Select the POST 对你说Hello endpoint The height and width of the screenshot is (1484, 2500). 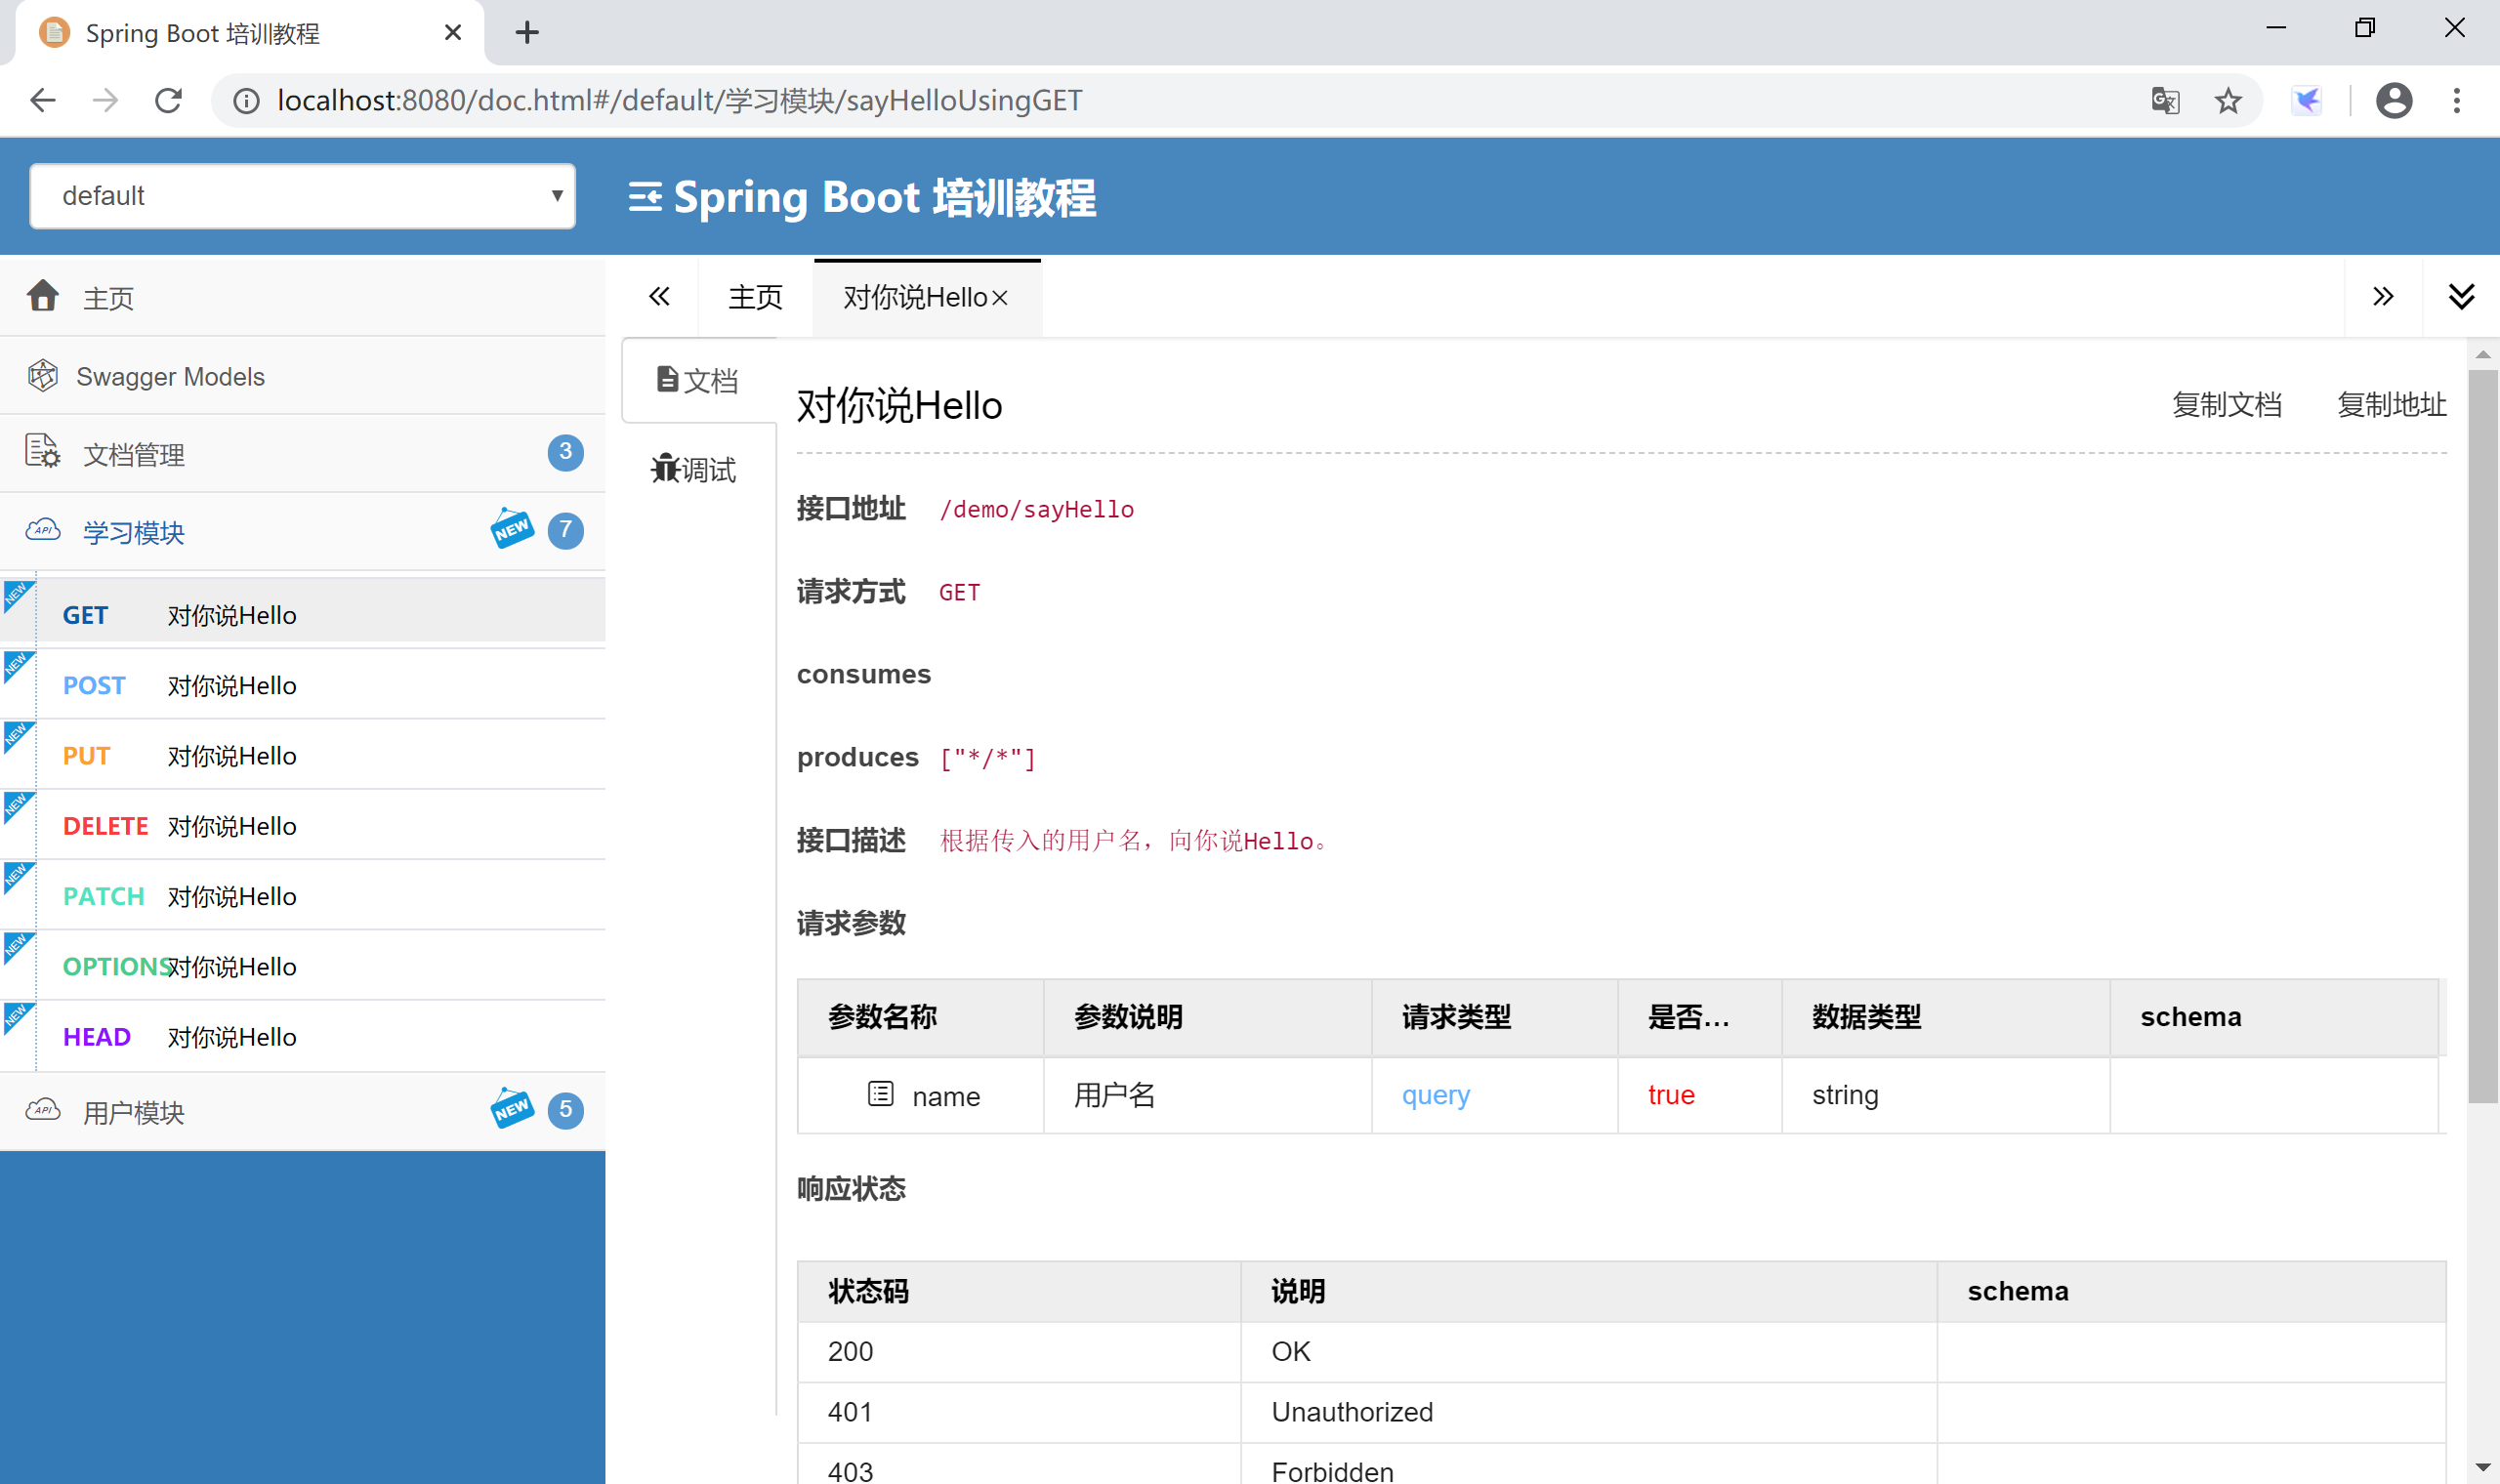(230, 685)
